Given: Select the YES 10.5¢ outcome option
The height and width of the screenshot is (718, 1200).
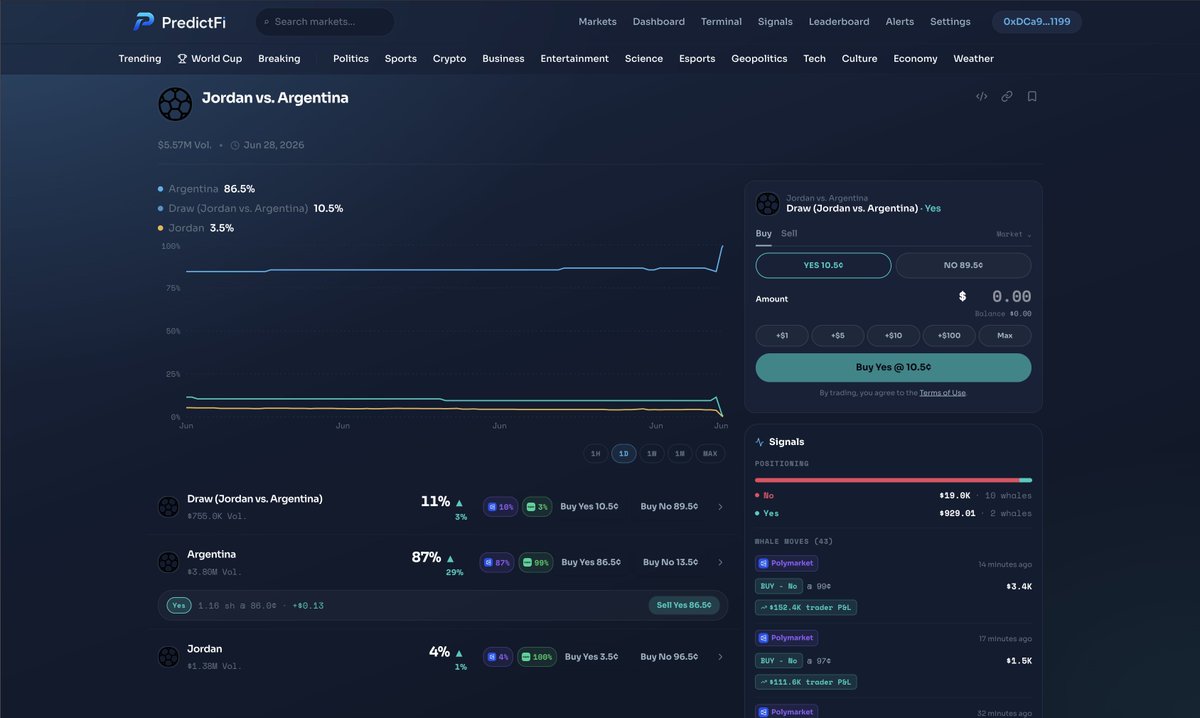Looking at the screenshot, I should (823, 265).
